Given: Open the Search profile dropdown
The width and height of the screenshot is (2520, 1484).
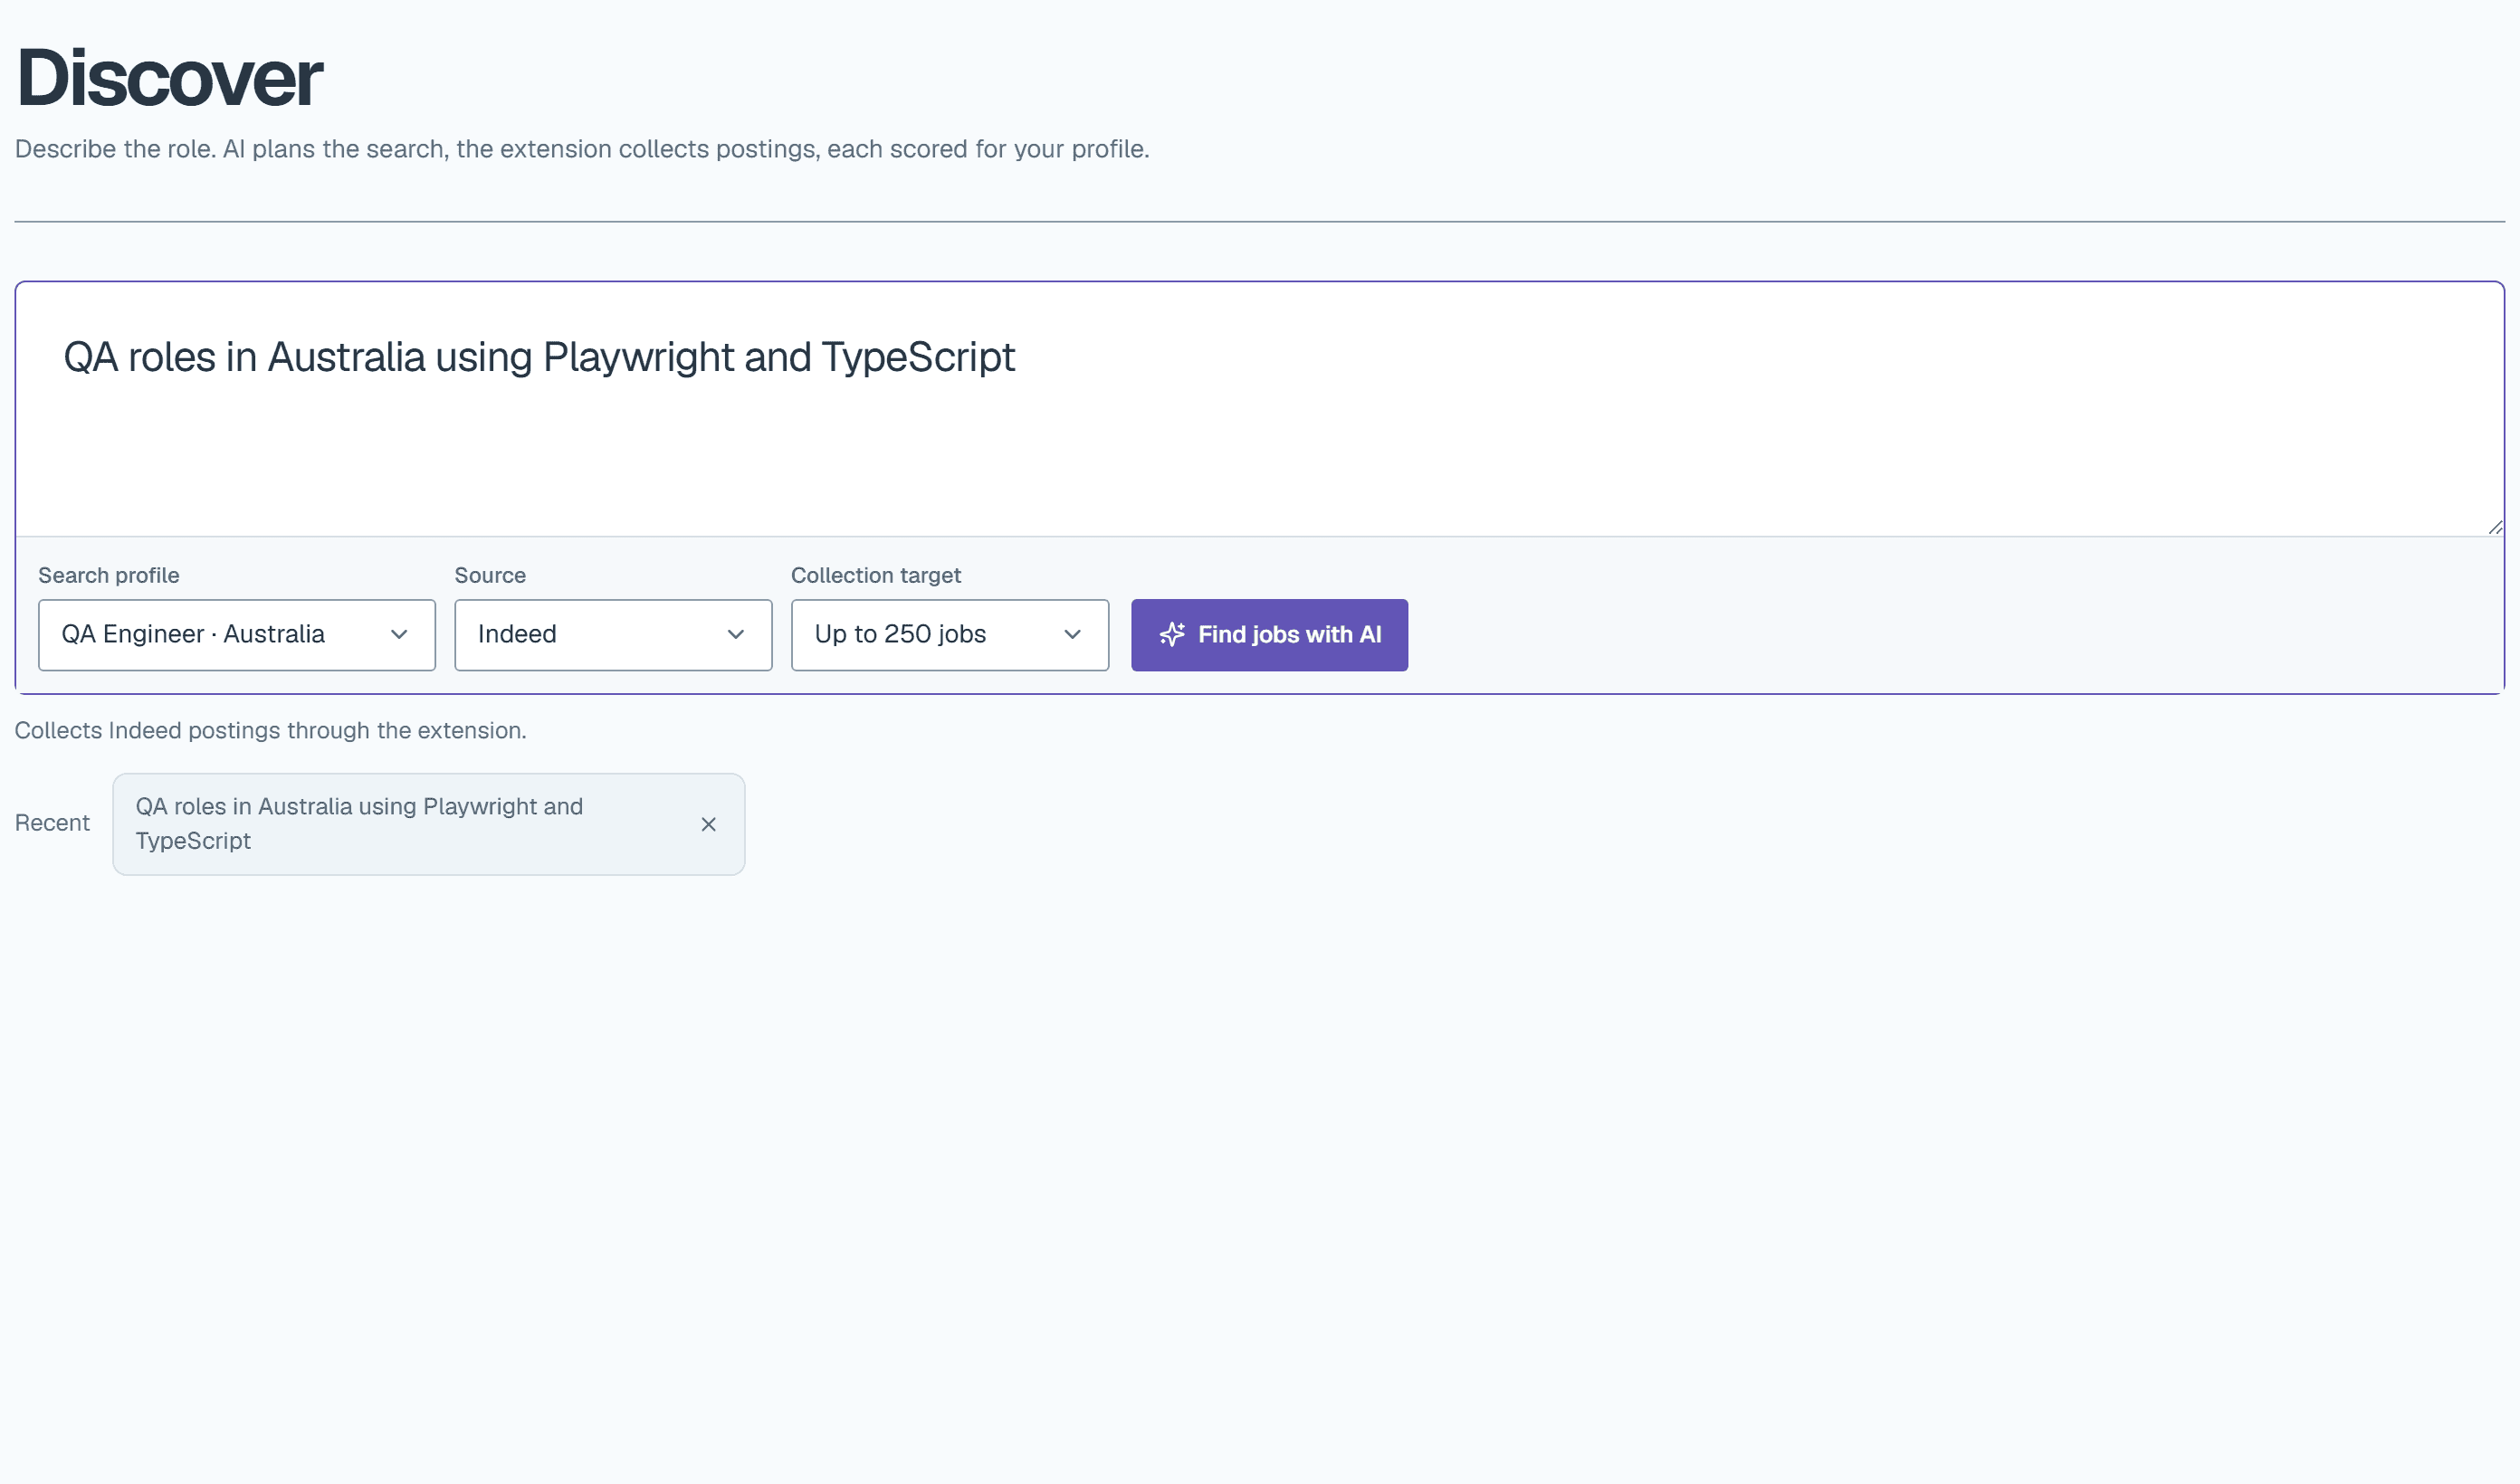Looking at the screenshot, I should coord(237,635).
